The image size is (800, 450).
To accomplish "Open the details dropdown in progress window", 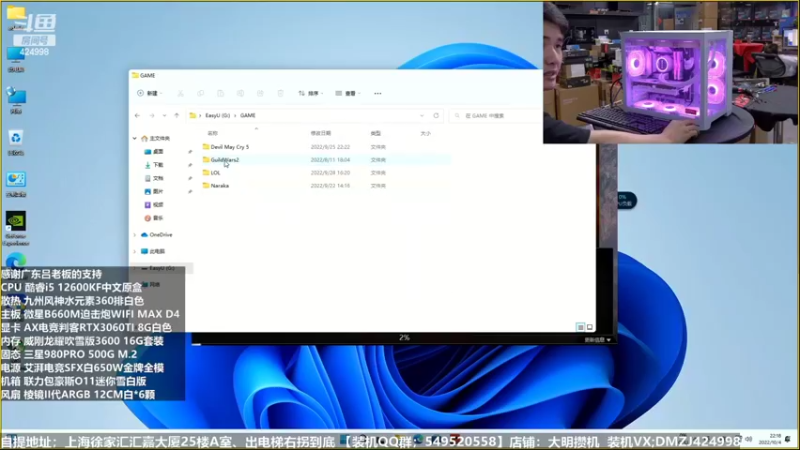I will click(597, 340).
